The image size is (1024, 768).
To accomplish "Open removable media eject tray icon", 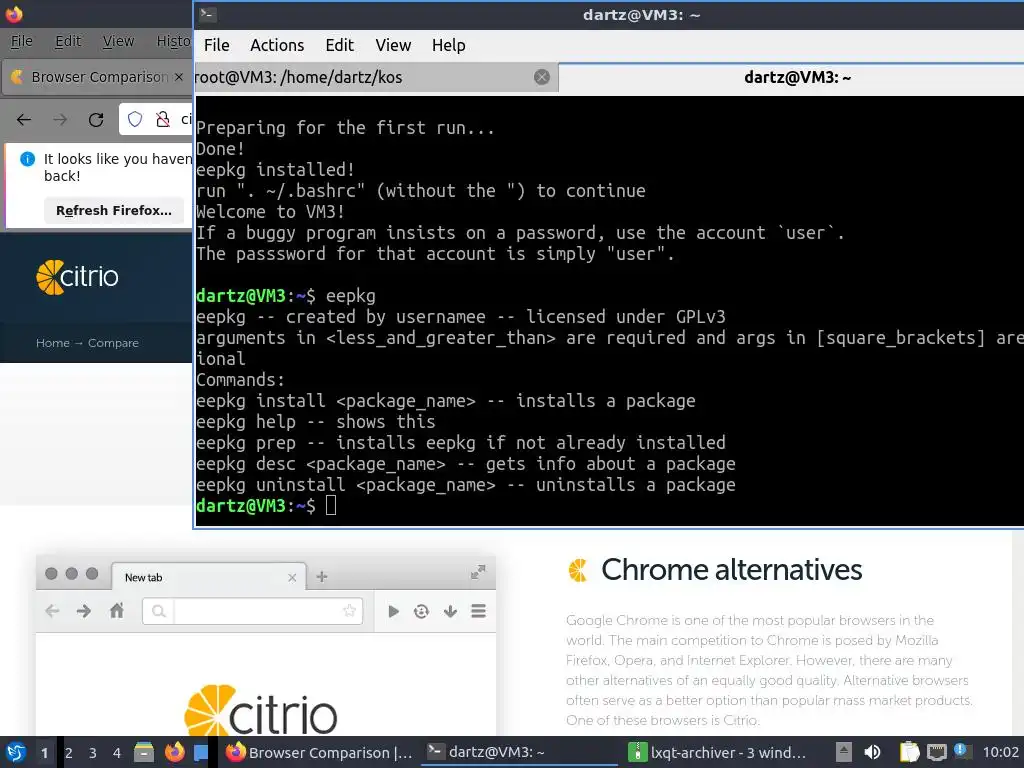I will [x=844, y=752].
